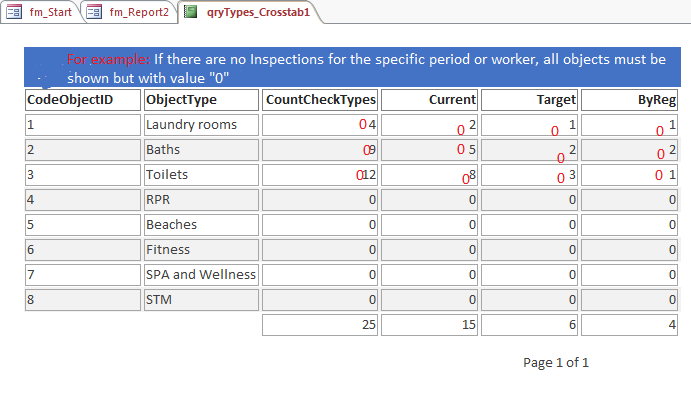Image resolution: width=691 pixels, height=399 pixels.
Task: Click the ByReg total 4
Action: (629, 325)
